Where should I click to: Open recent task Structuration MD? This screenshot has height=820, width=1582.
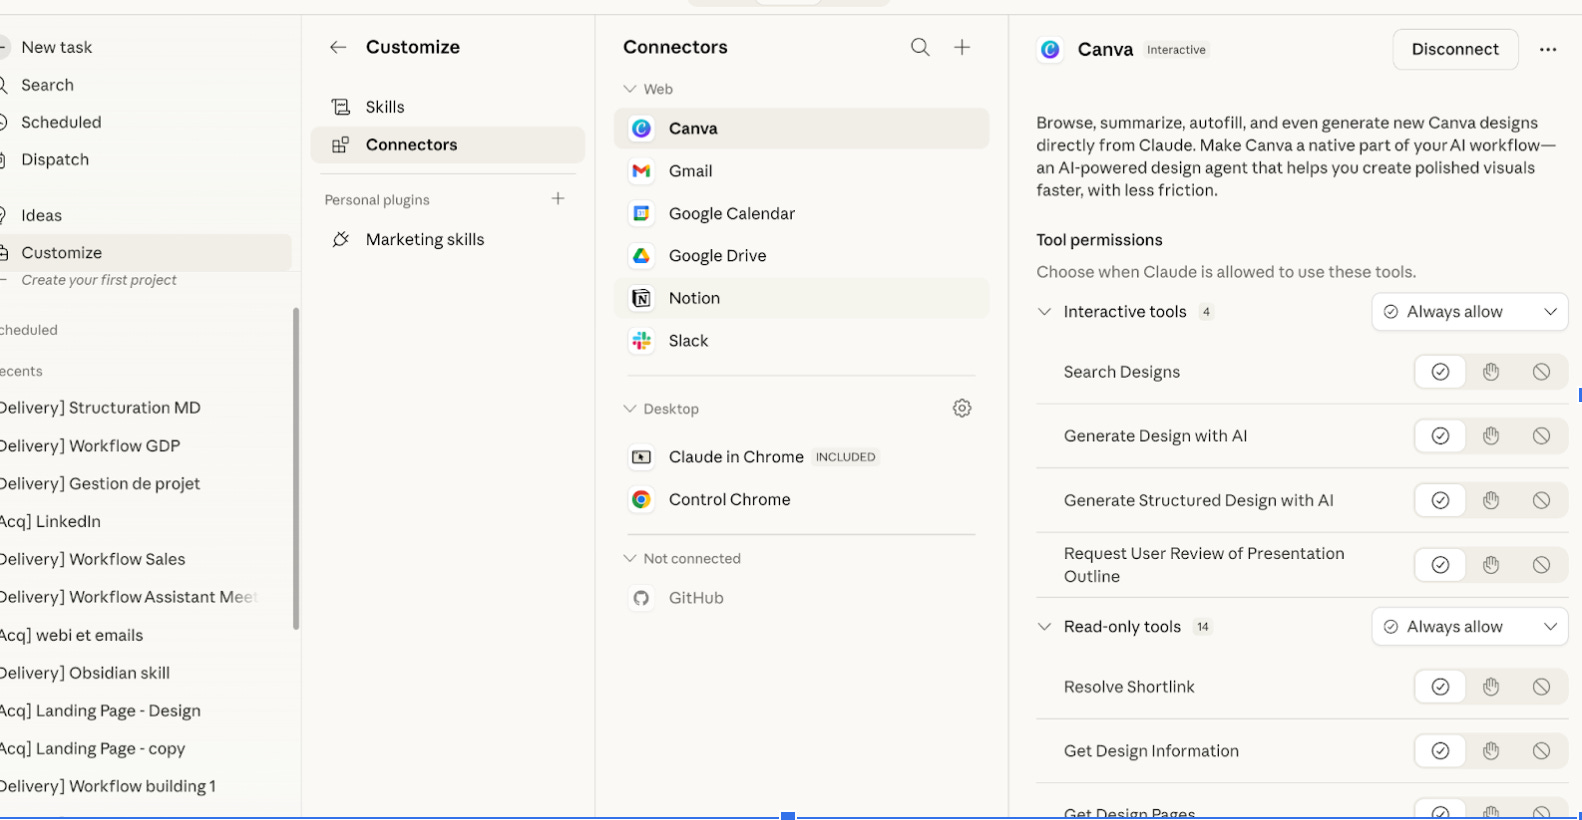pos(100,408)
